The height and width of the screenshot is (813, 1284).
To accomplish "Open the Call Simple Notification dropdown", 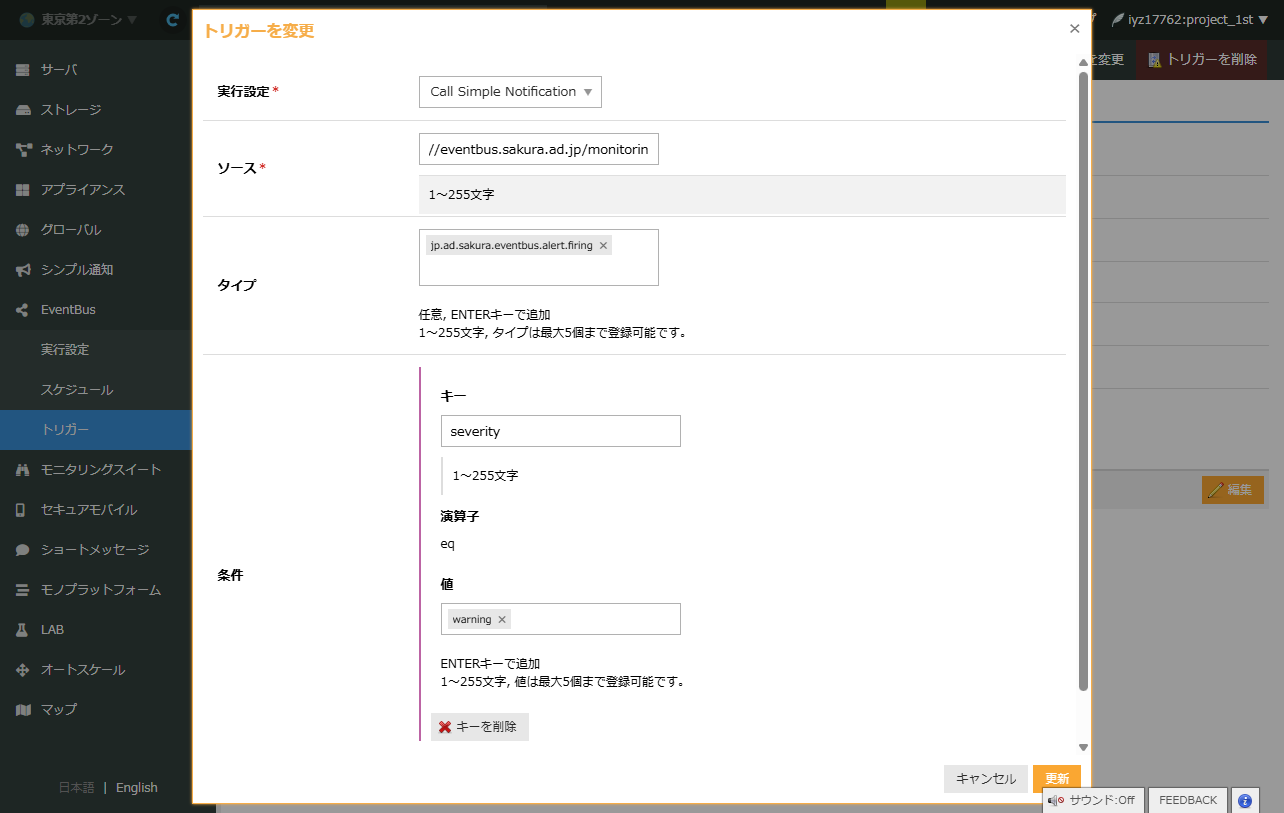I will [x=510, y=92].
